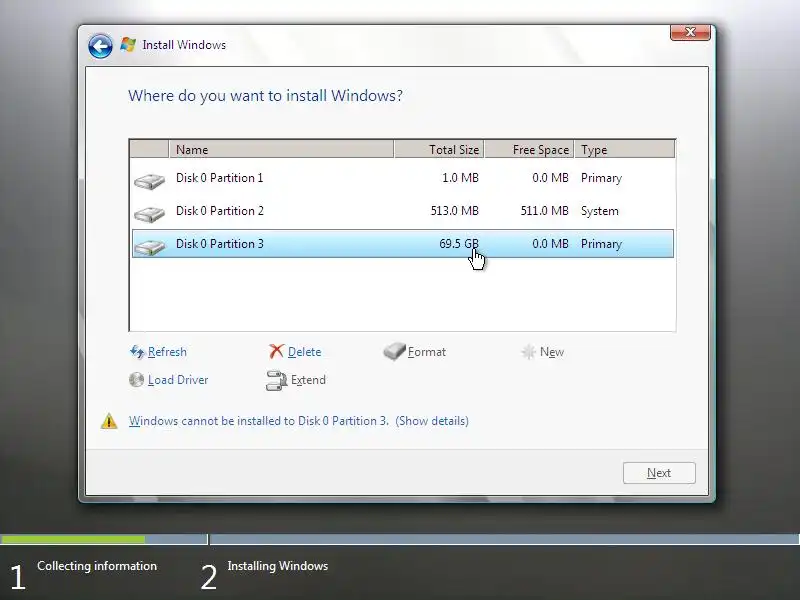Click the drive icon for Disk 0 Partition 2

click(x=149, y=214)
